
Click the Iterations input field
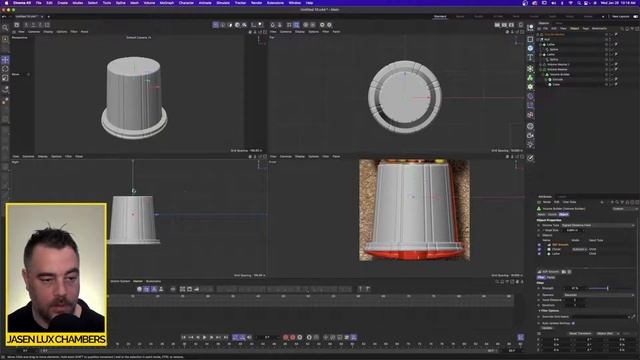(575, 305)
